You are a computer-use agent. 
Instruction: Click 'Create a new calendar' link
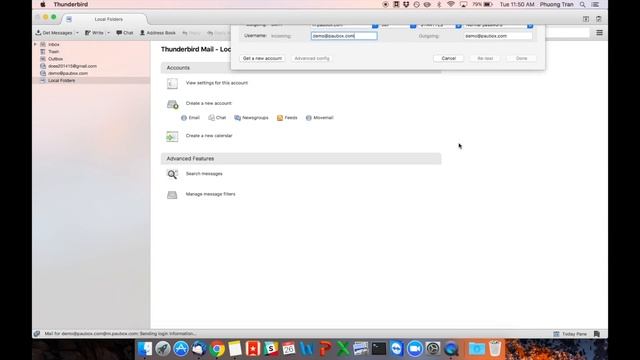209,136
